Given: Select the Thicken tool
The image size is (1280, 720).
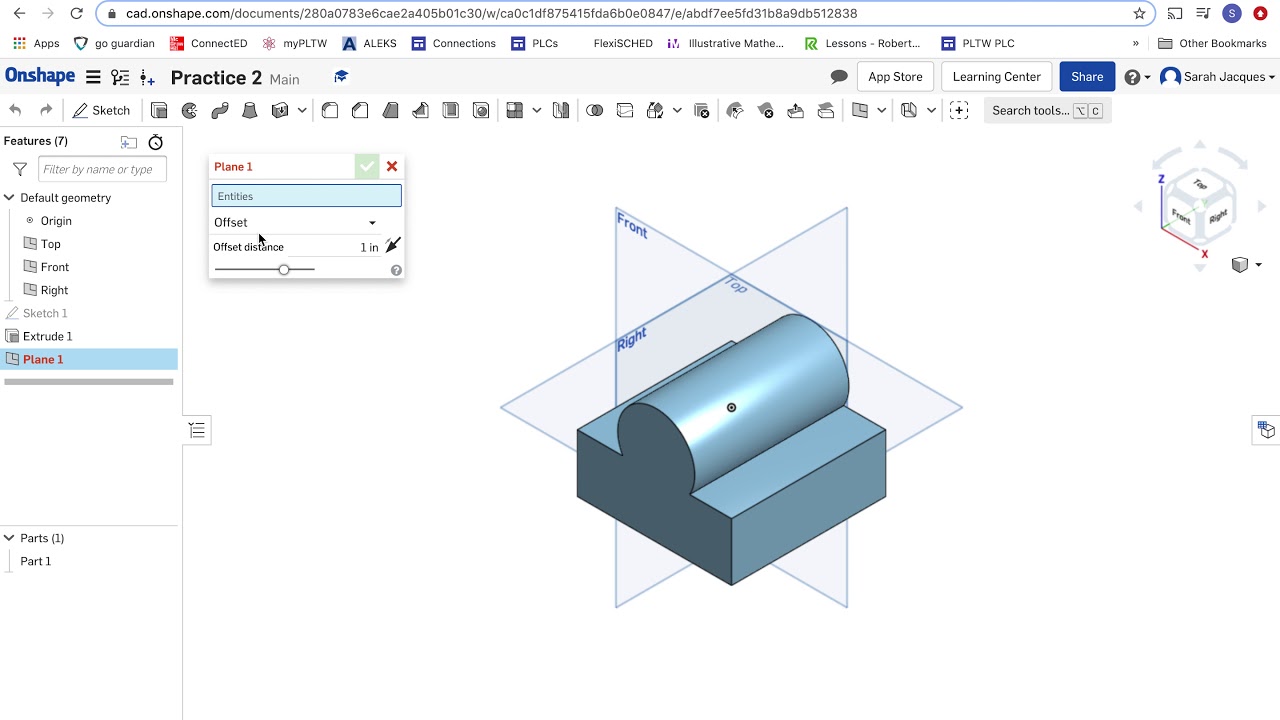Looking at the screenshot, I should [x=280, y=111].
